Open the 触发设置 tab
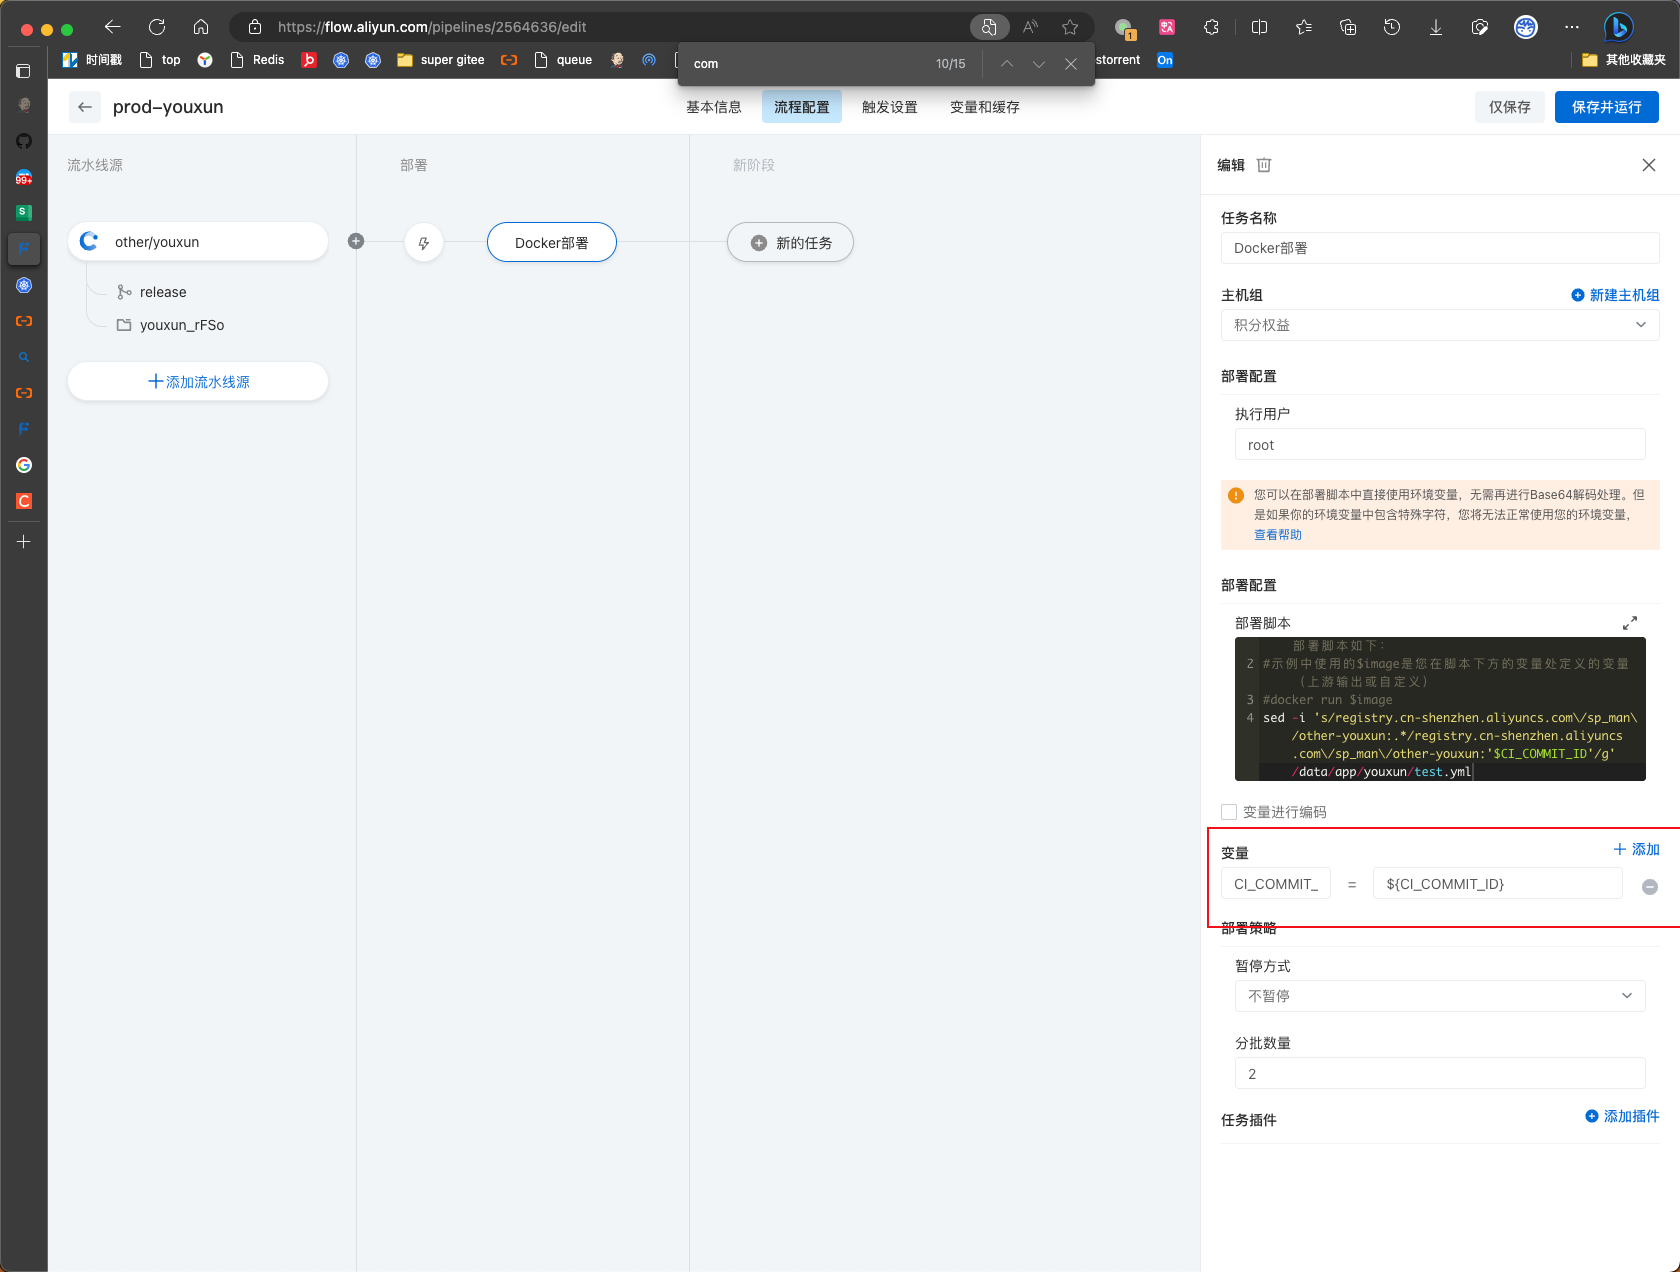The image size is (1680, 1272). click(x=890, y=107)
